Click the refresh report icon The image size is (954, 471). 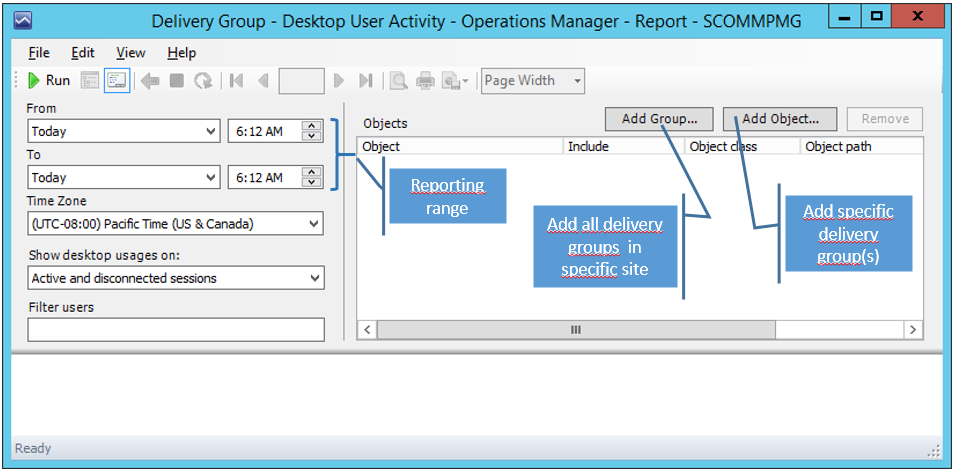coord(203,81)
